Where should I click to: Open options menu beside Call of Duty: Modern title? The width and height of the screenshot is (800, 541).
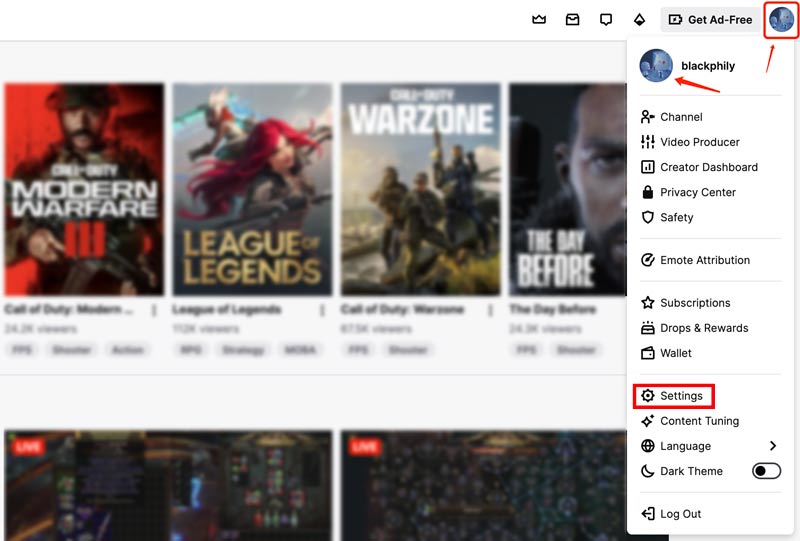(154, 310)
